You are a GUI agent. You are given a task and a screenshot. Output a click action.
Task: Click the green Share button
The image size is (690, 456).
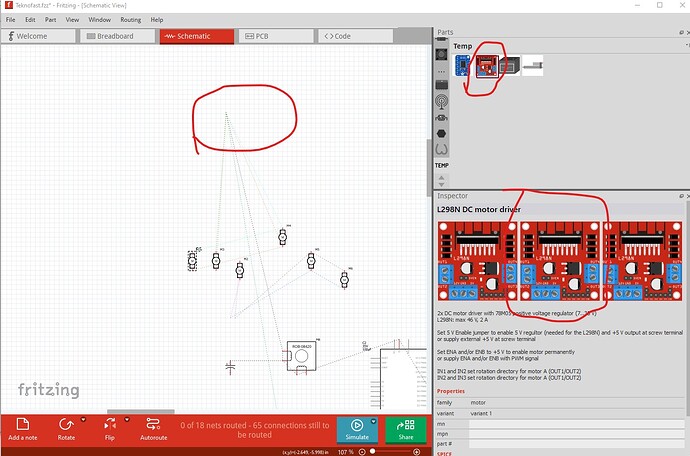[x=406, y=430]
